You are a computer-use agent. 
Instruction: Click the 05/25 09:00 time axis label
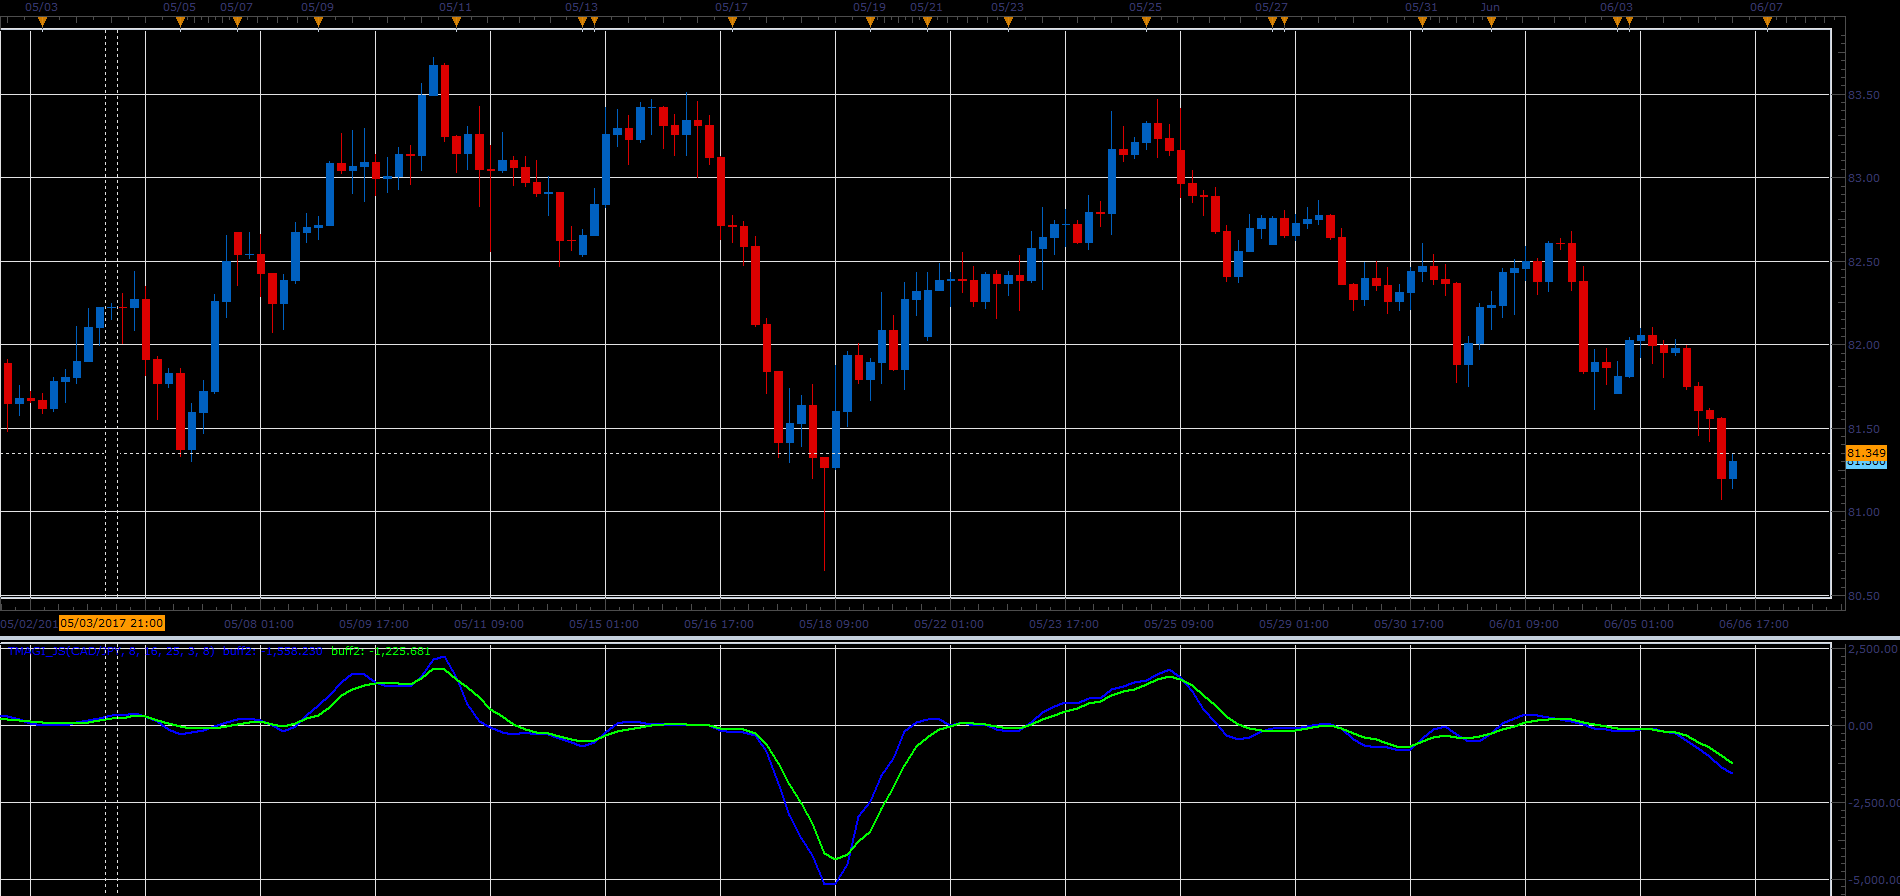pyautogui.click(x=1179, y=624)
